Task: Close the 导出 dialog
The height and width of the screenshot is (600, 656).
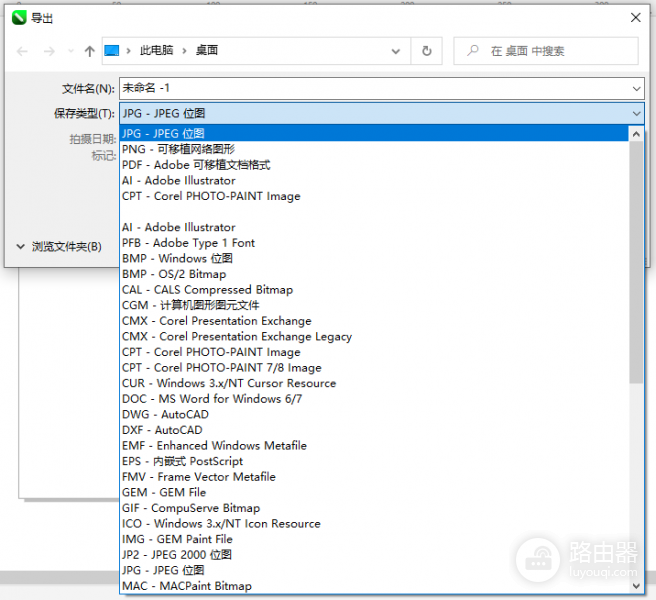Action: [636, 18]
